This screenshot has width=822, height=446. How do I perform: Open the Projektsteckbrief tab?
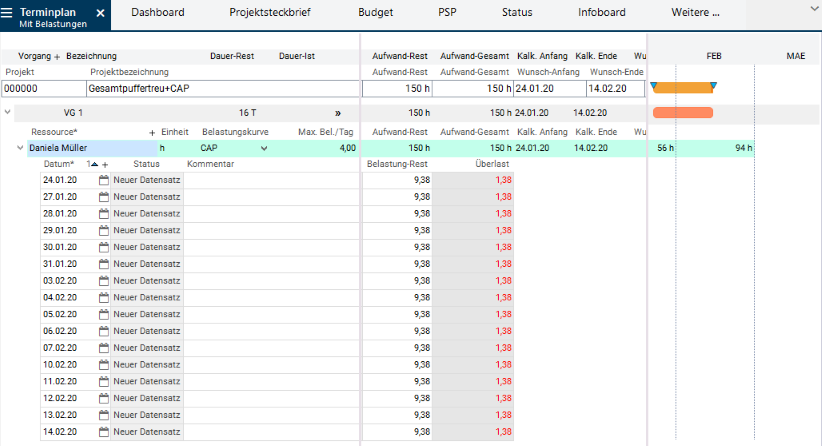pyautogui.click(x=270, y=12)
